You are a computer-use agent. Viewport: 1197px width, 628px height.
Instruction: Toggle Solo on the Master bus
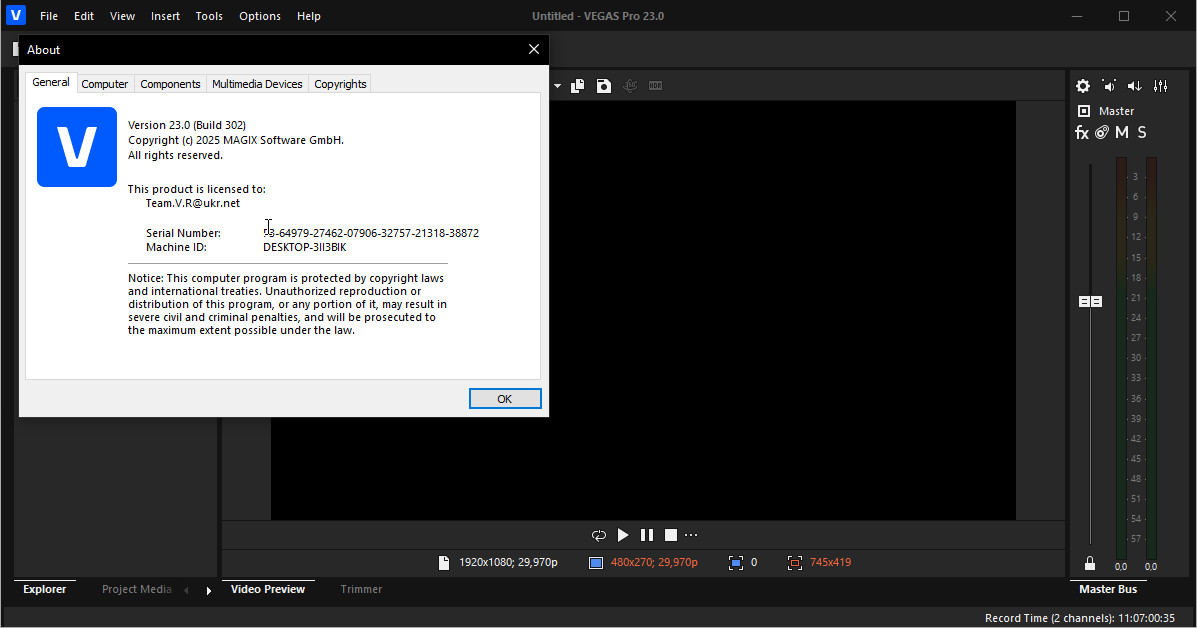coord(1142,132)
